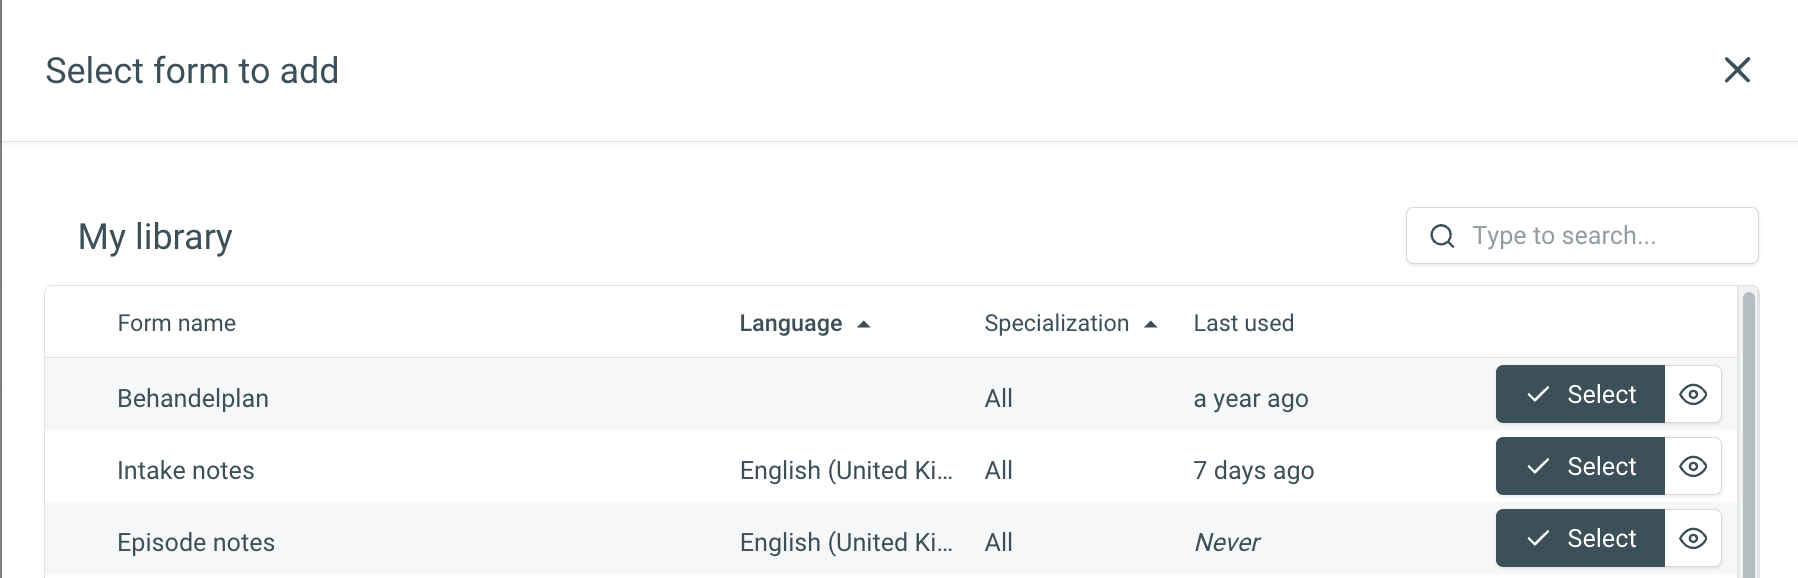The image size is (1798, 578).
Task: Select the Intake notes form
Action: click(x=1580, y=466)
